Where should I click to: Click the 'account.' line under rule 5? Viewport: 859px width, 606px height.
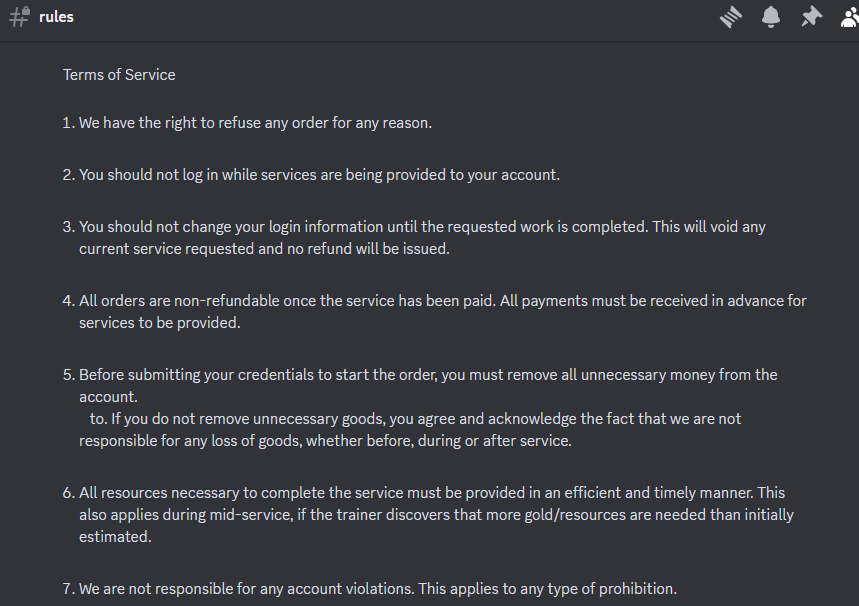pos(108,397)
